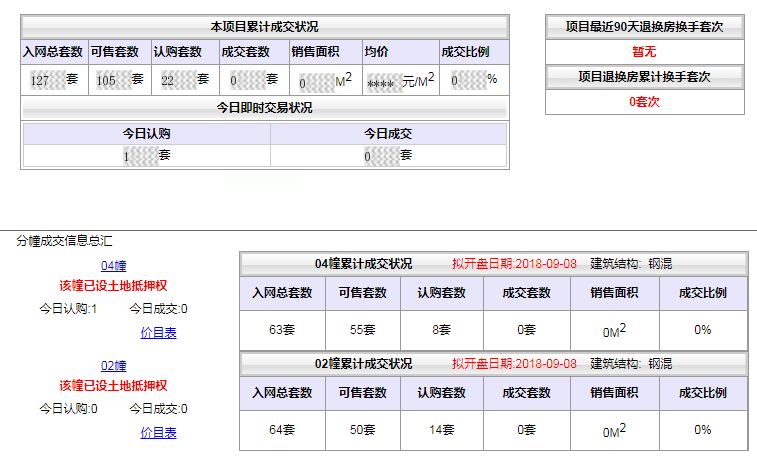Click the 分幢成交信息总汇 section label

click(x=64, y=240)
